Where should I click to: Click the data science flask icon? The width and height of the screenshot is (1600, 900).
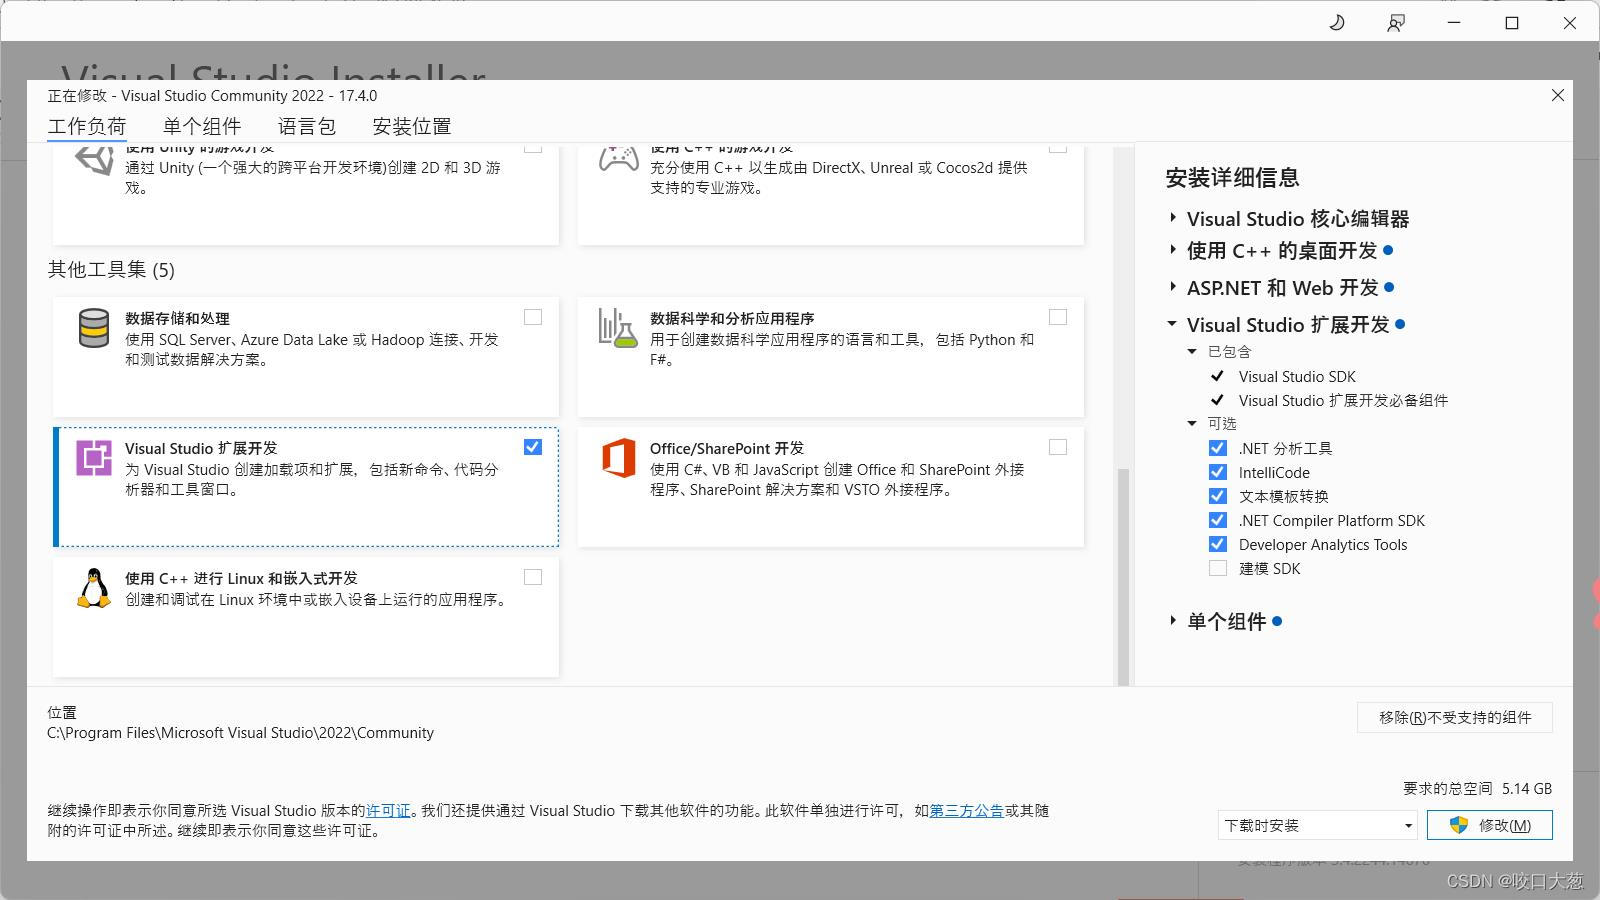tap(618, 328)
